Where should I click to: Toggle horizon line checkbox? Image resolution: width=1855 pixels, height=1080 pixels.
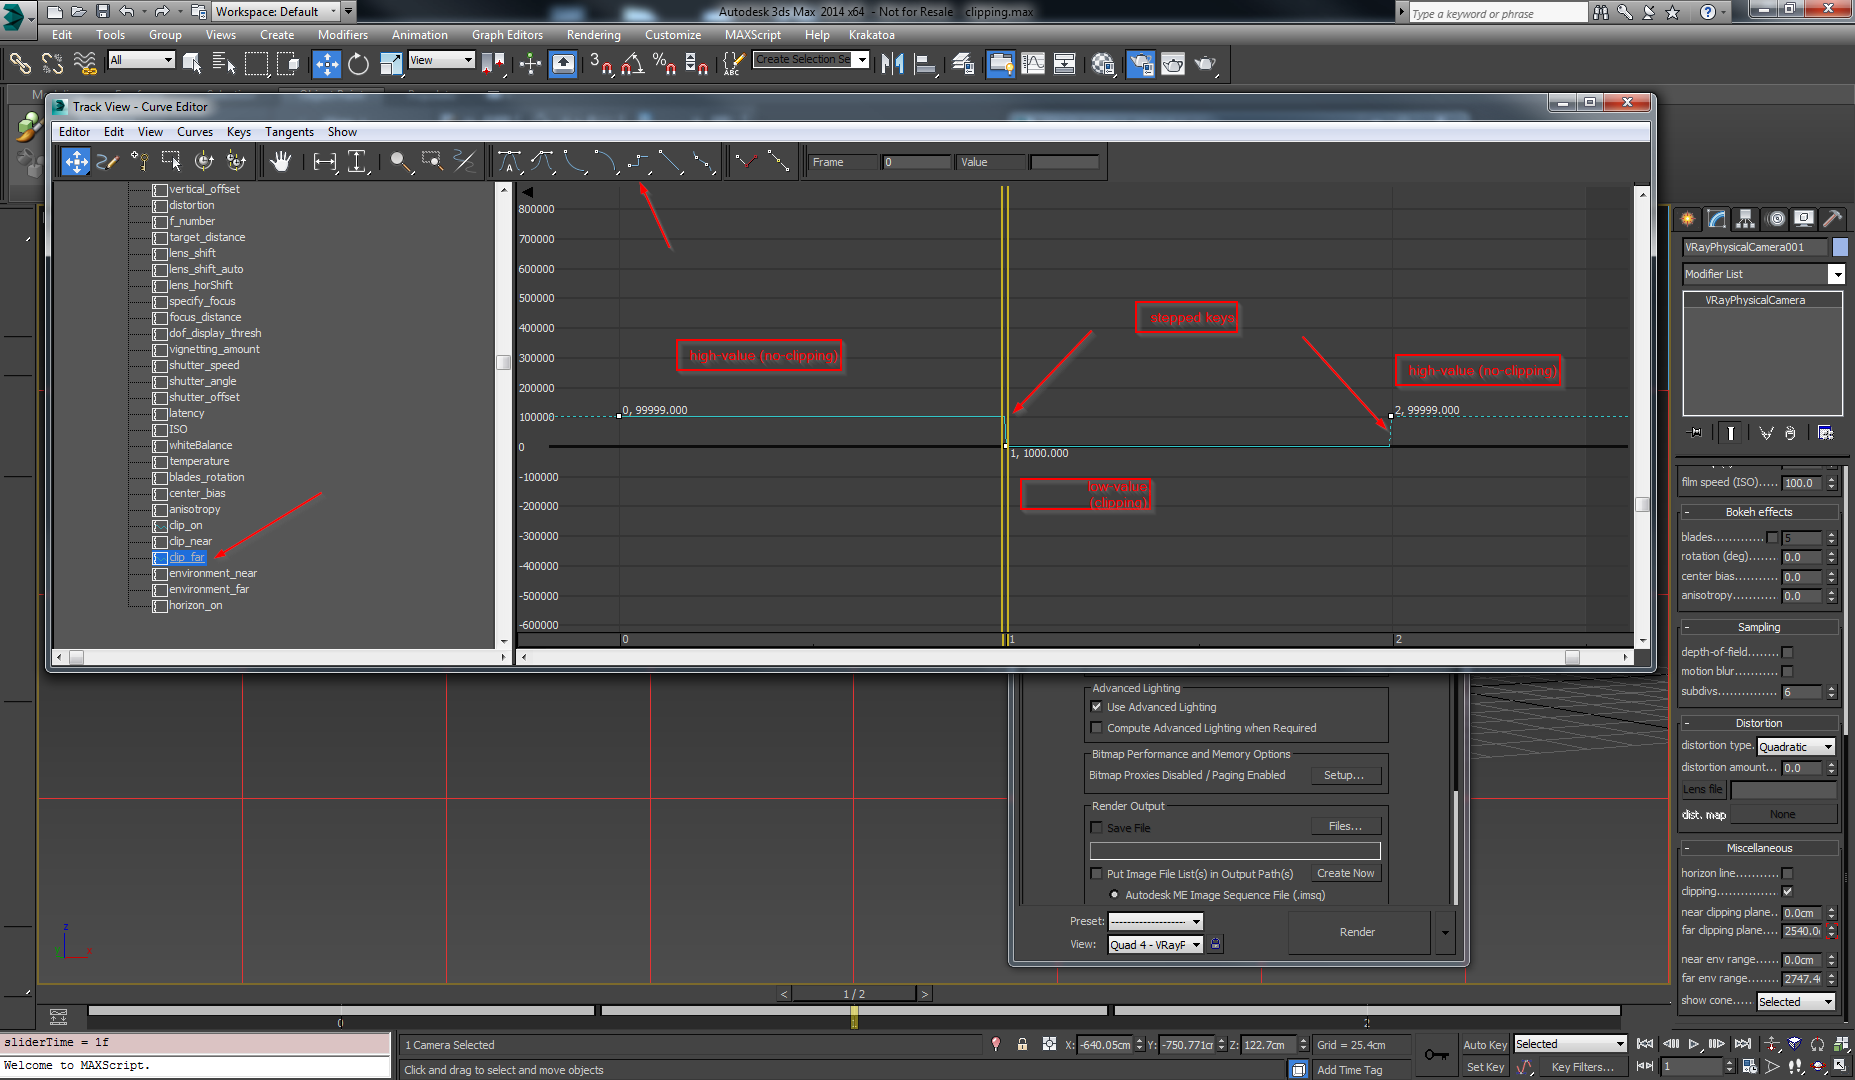click(1787, 873)
